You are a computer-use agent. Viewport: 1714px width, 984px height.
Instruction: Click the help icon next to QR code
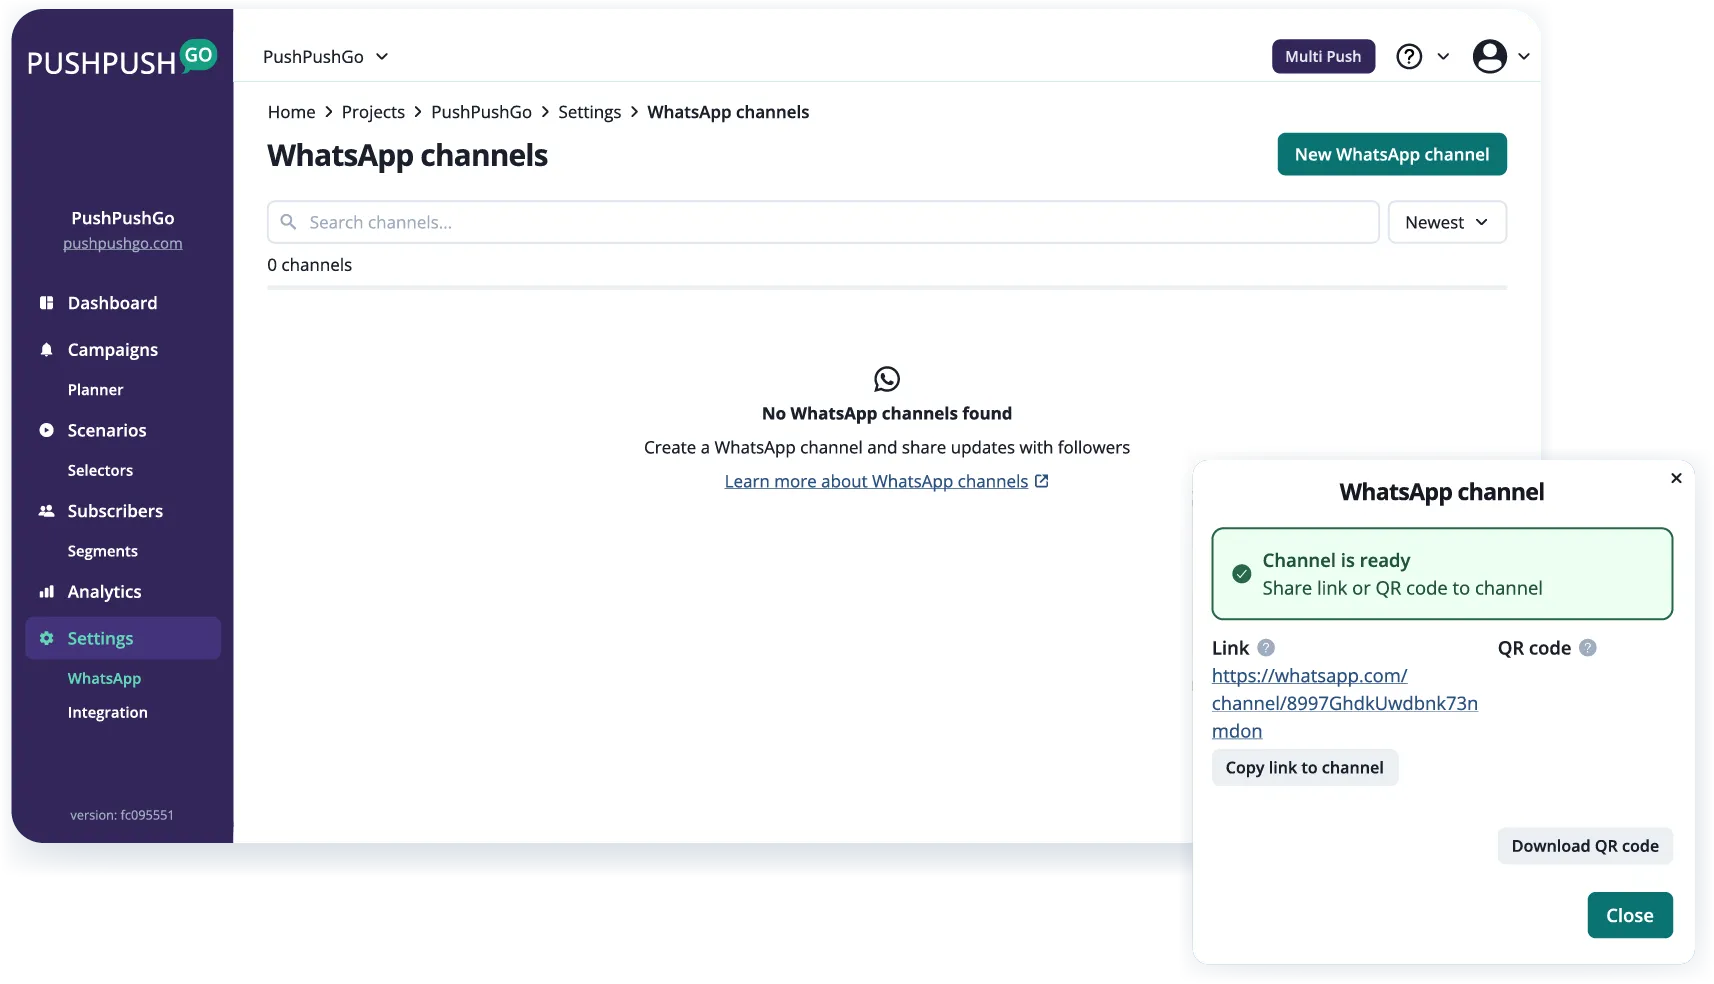(x=1588, y=648)
